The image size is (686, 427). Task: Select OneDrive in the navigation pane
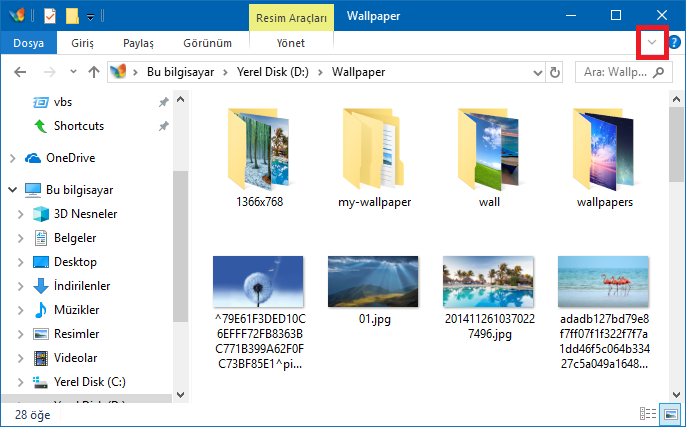70,158
